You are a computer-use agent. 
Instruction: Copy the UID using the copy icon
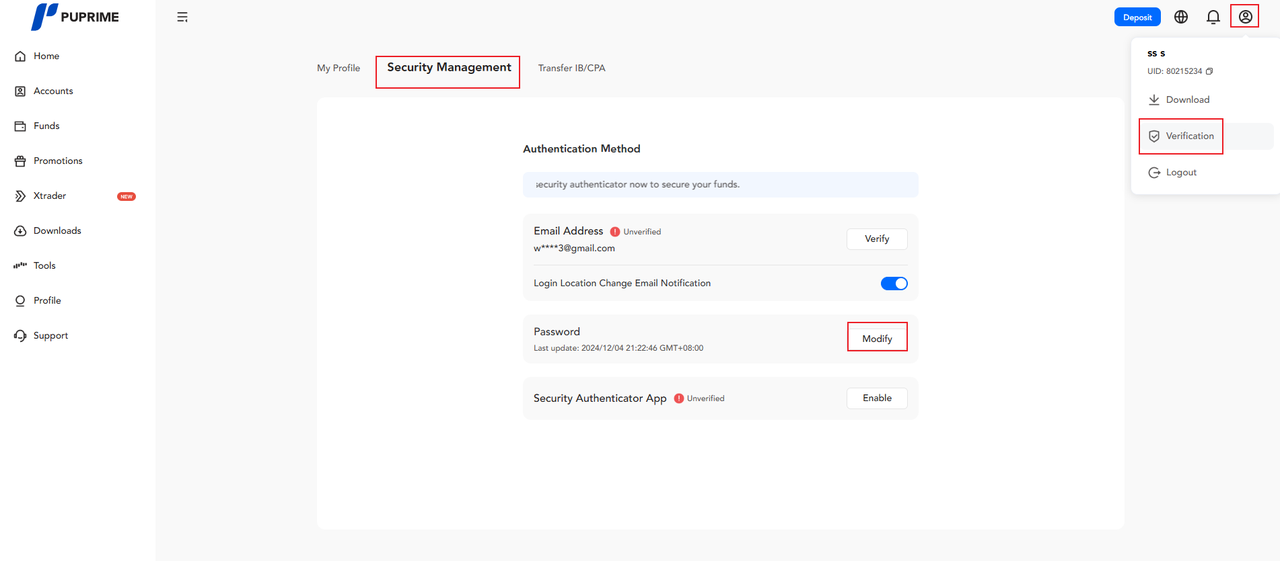(1209, 71)
